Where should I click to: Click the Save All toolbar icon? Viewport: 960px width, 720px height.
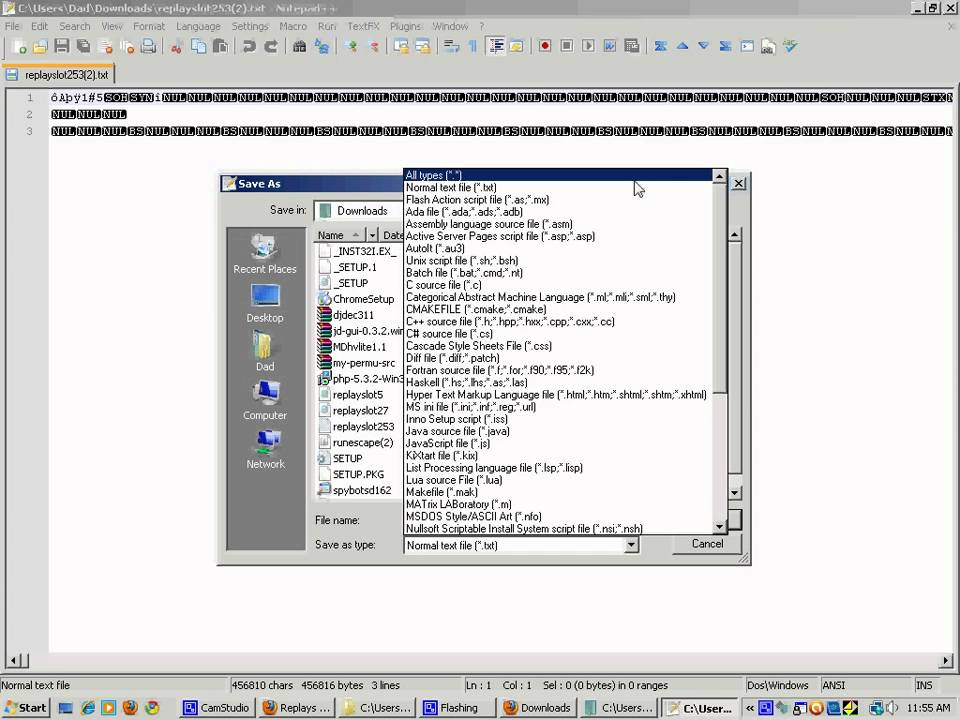83,47
